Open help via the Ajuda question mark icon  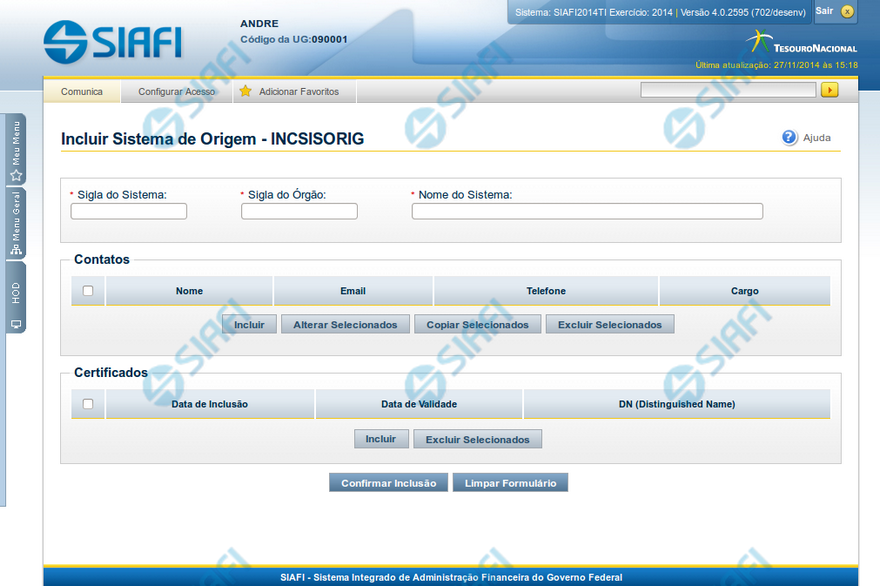tap(789, 138)
